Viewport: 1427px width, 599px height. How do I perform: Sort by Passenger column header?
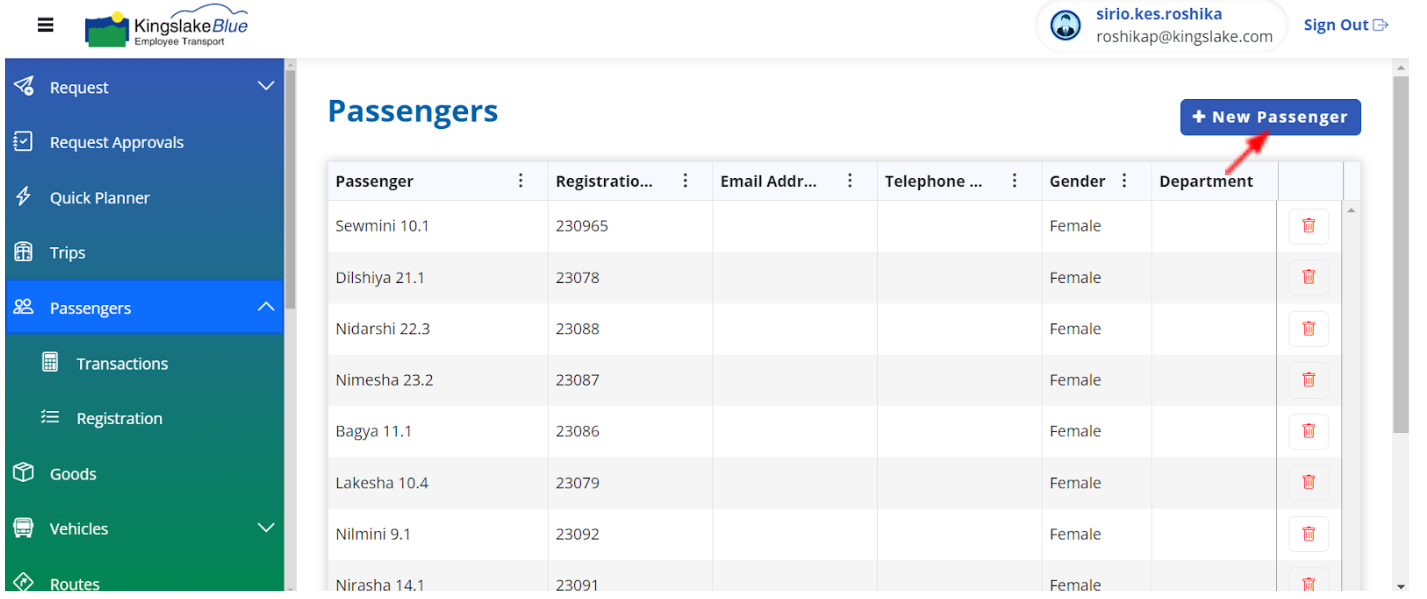click(374, 181)
